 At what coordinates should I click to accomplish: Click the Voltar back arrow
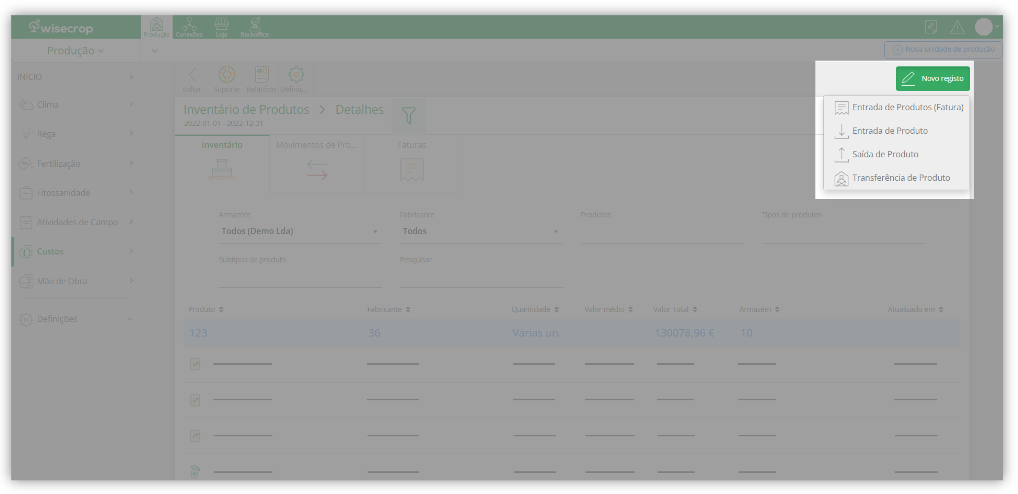click(x=192, y=80)
